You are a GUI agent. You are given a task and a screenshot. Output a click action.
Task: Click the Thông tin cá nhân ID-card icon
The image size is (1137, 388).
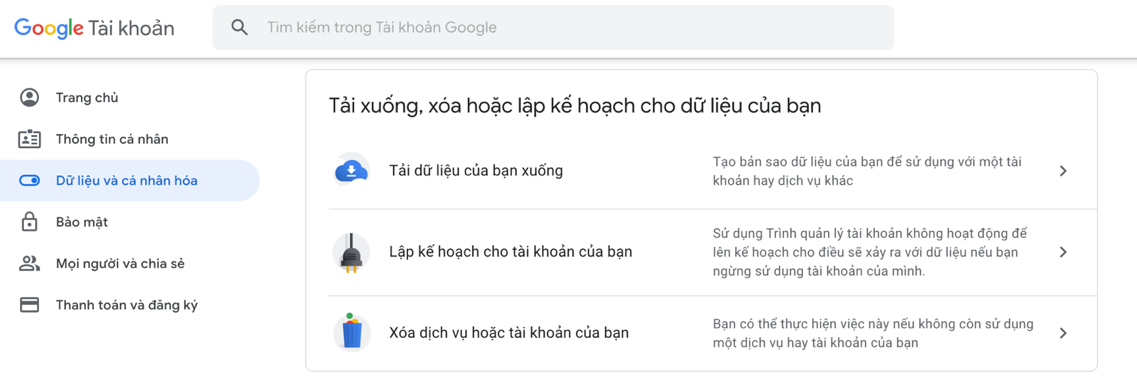29,139
